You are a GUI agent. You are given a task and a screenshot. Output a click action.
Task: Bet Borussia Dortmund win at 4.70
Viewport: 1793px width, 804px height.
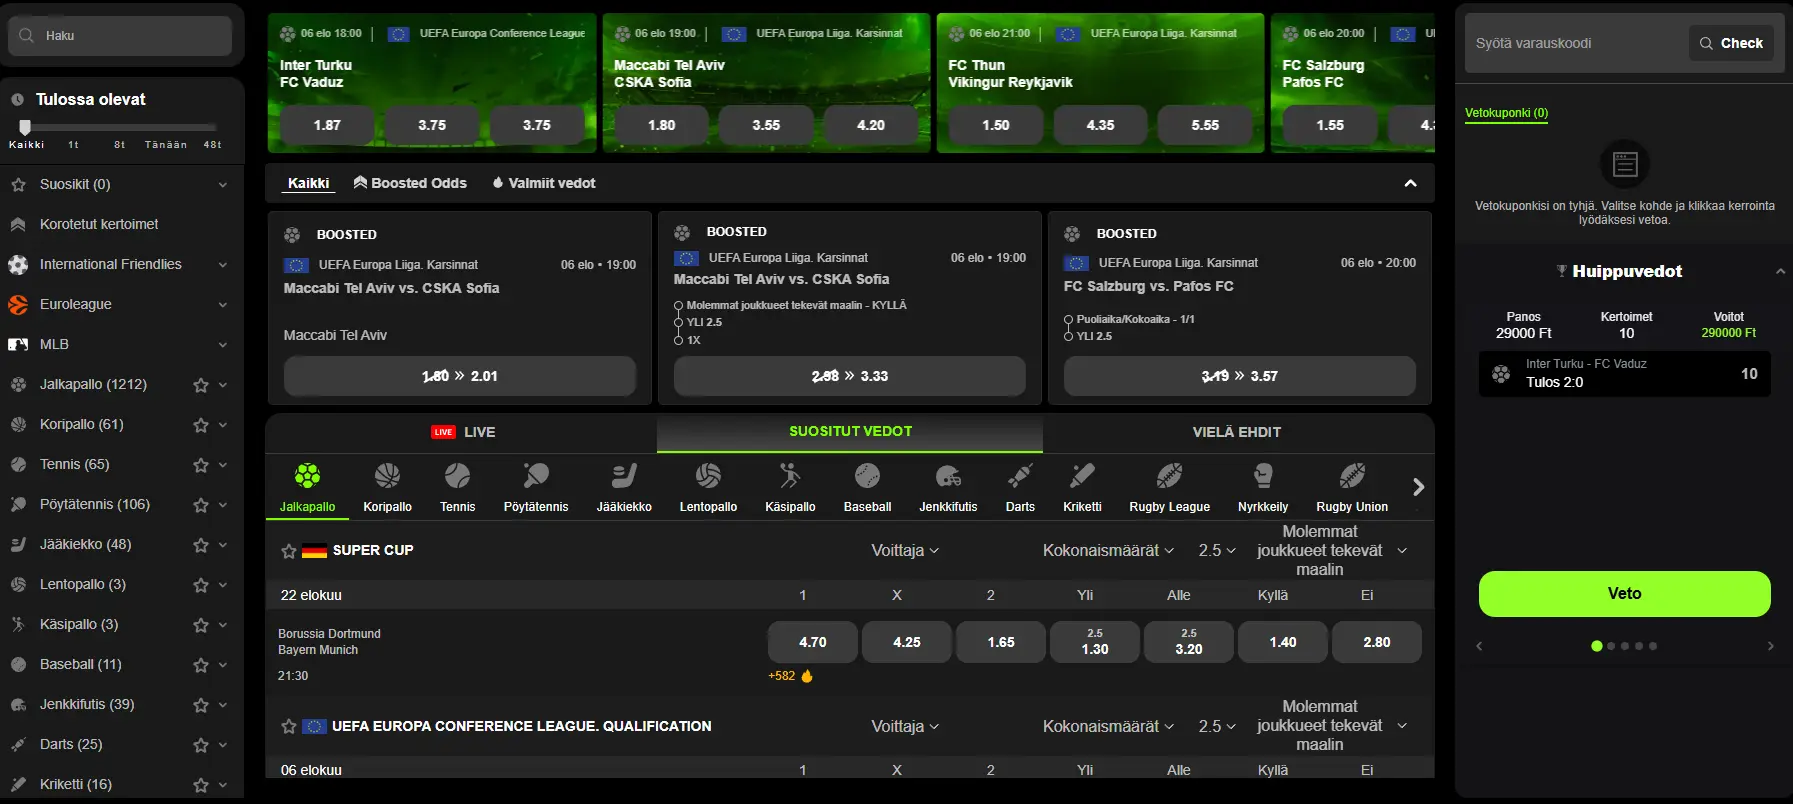(x=813, y=642)
